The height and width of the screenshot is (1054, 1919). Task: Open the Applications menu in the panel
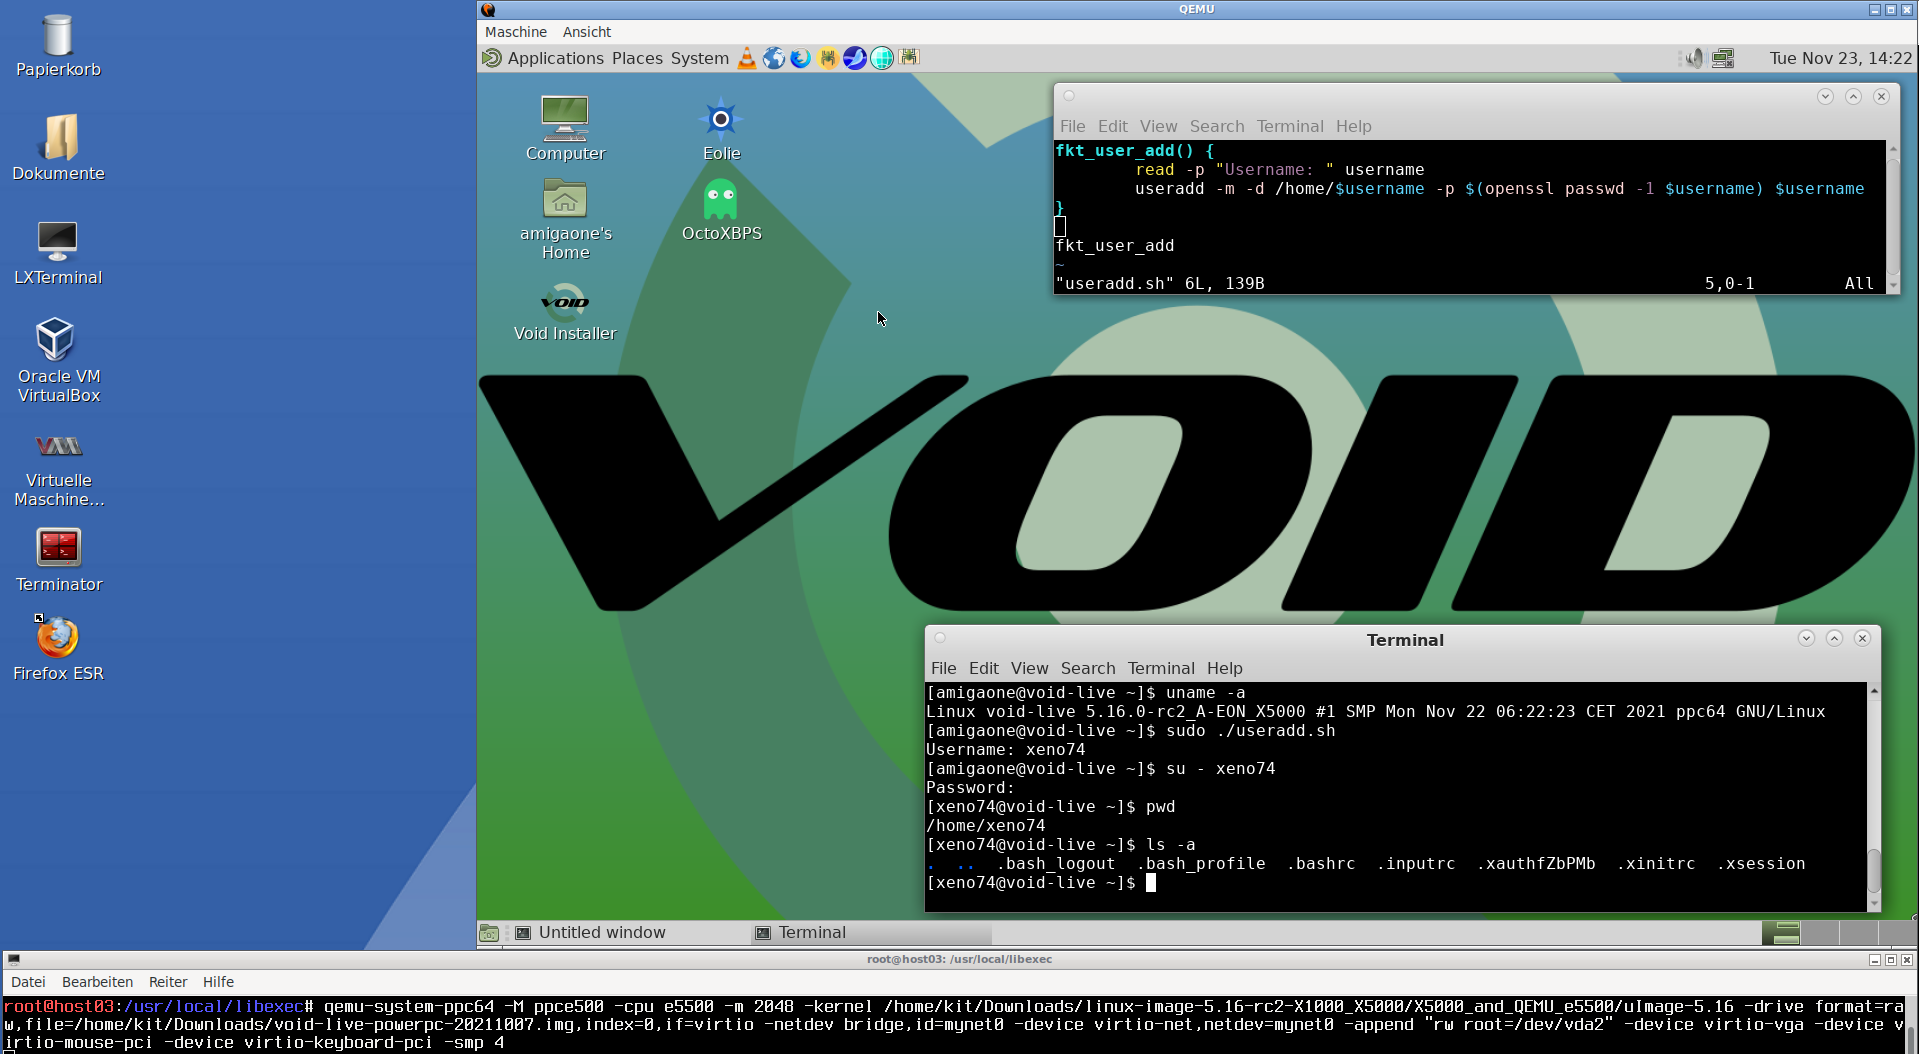pyautogui.click(x=556, y=58)
